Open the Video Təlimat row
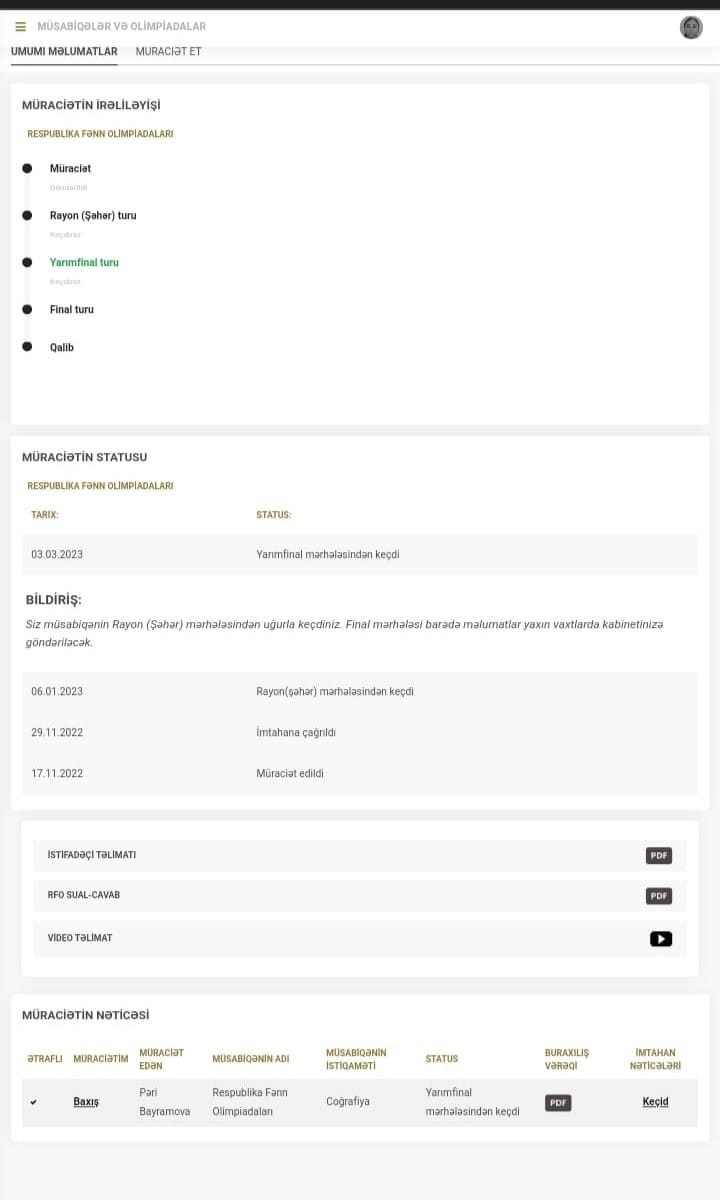The height and width of the screenshot is (1200, 720). pos(360,938)
